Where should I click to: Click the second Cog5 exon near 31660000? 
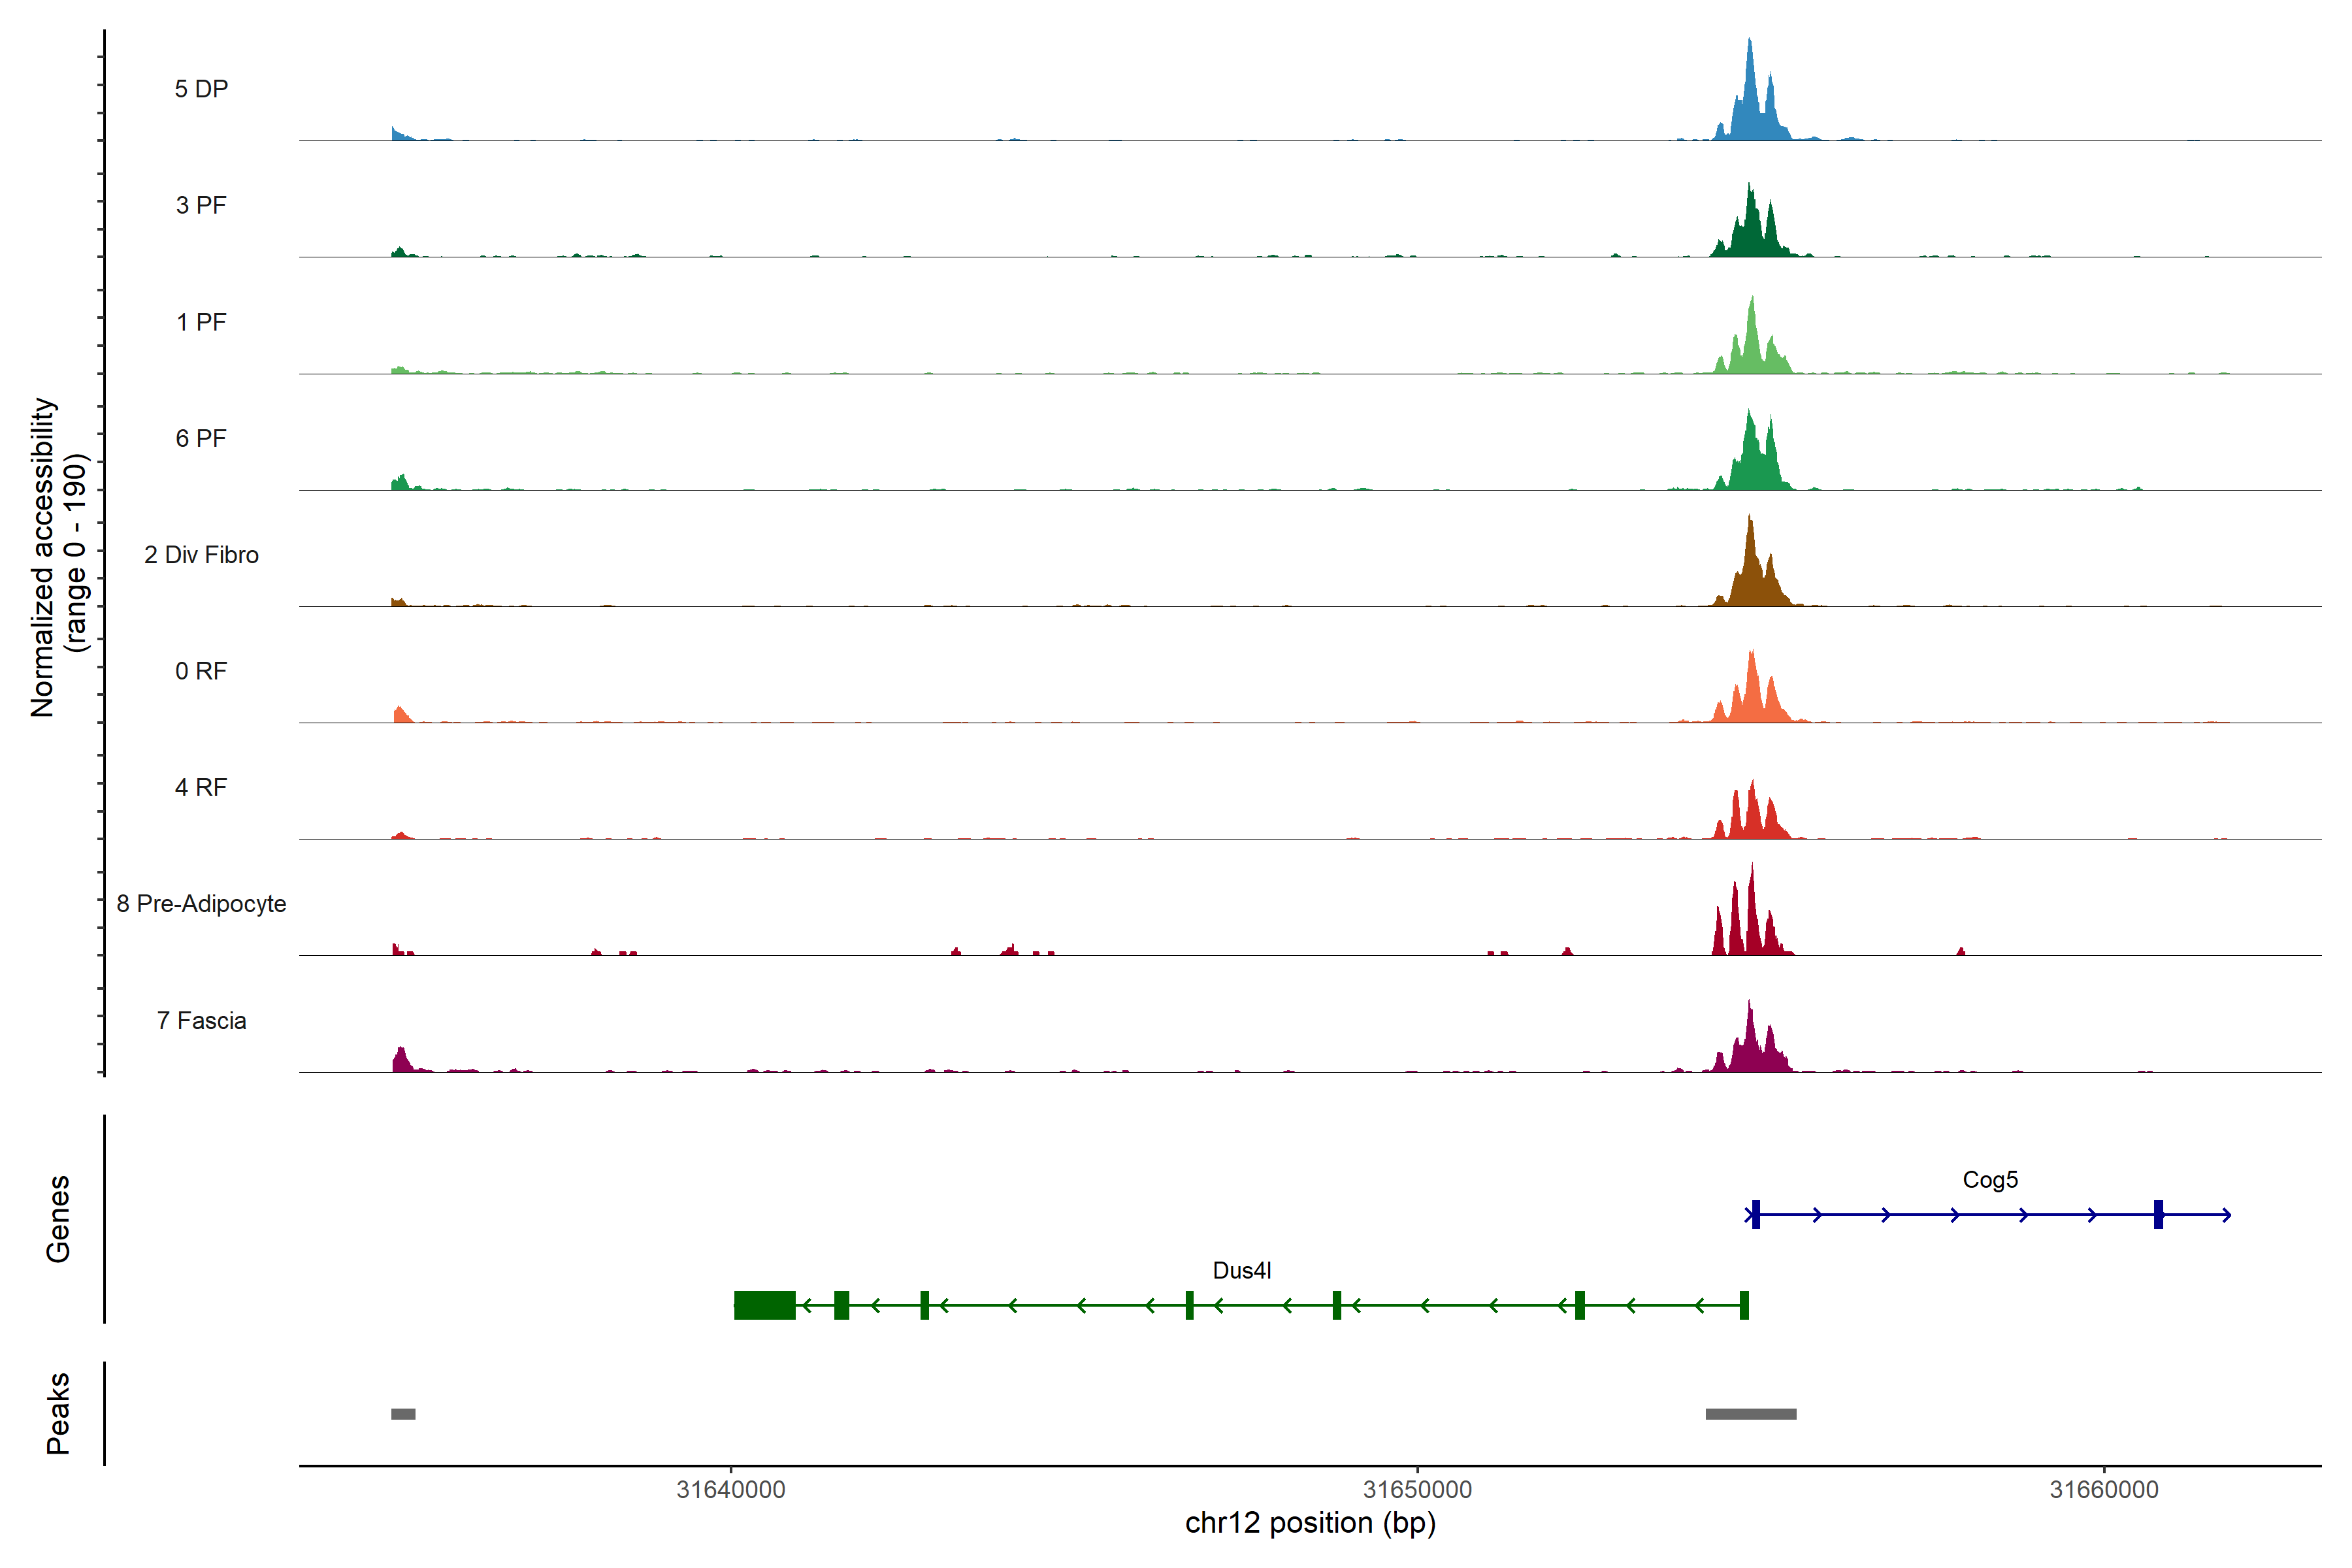pyautogui.click(x=2159, y=1215)
